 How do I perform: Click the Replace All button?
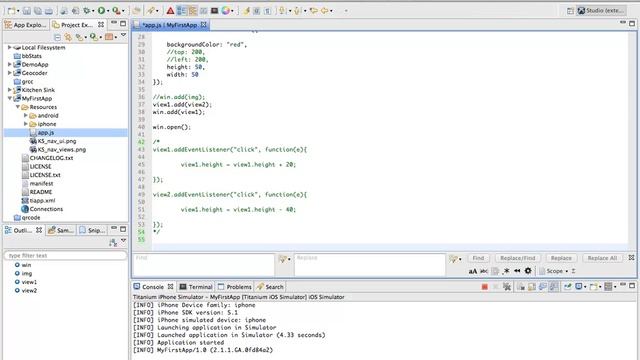tap(602, 258)
